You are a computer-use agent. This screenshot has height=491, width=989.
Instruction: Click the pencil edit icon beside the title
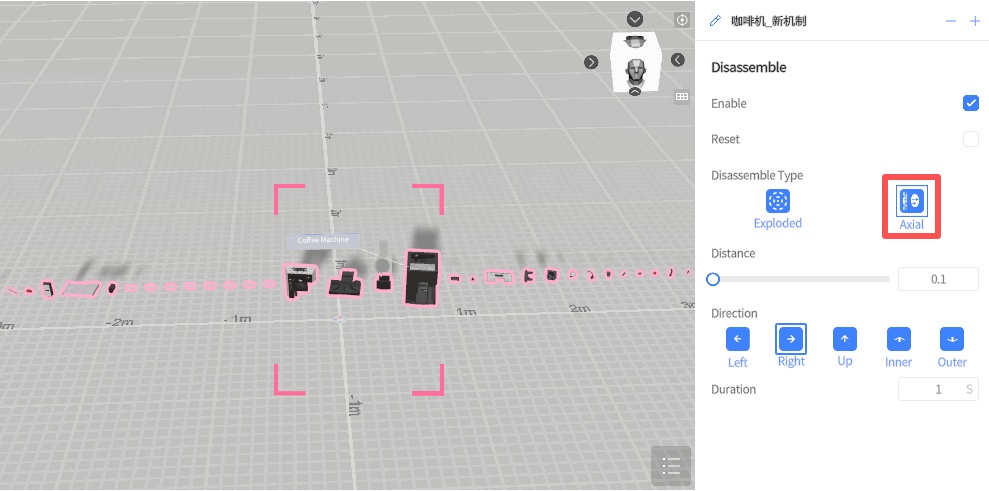click(x=715, y=21)
